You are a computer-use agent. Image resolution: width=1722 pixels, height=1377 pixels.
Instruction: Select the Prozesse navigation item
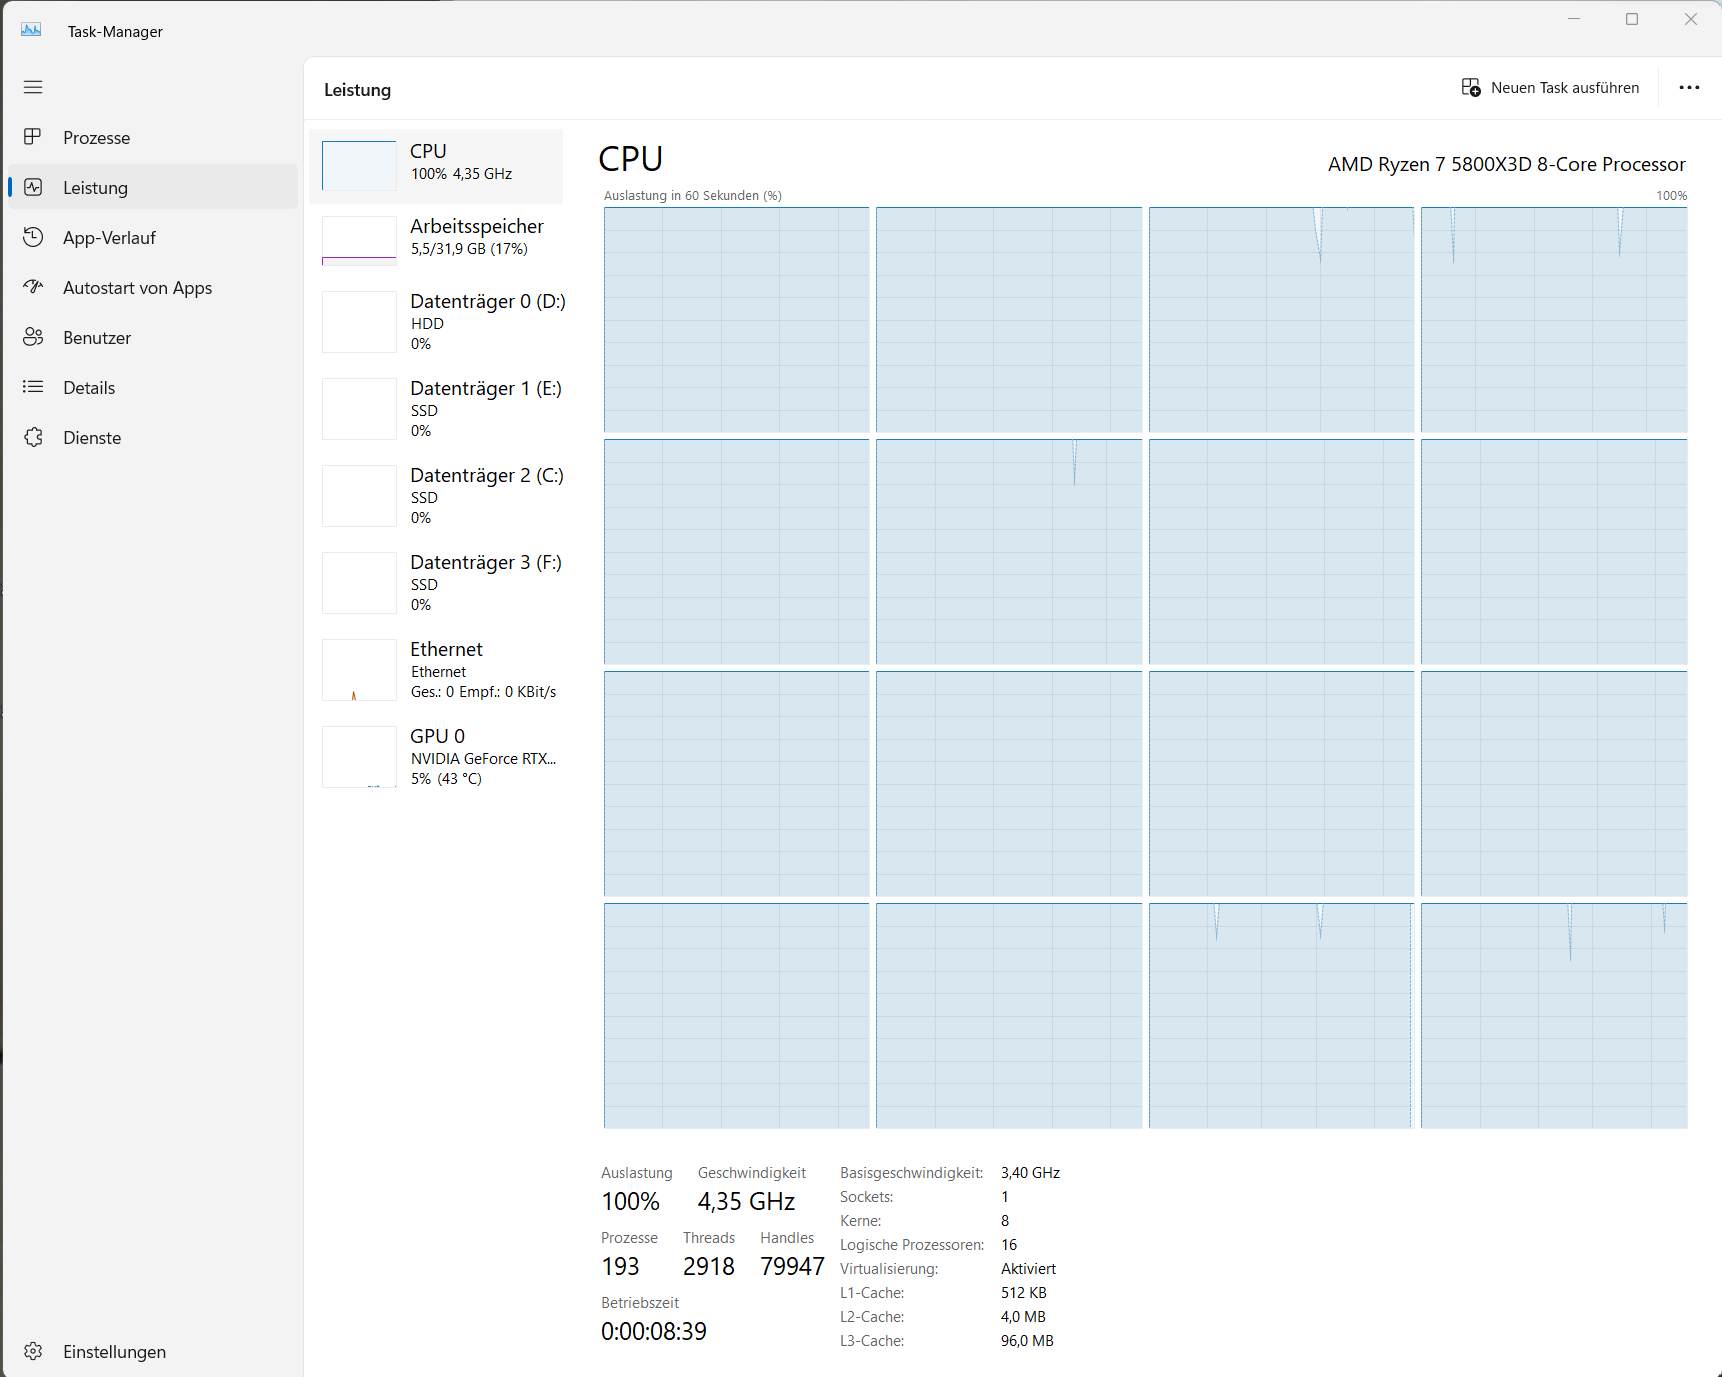(x=153, y=137)
